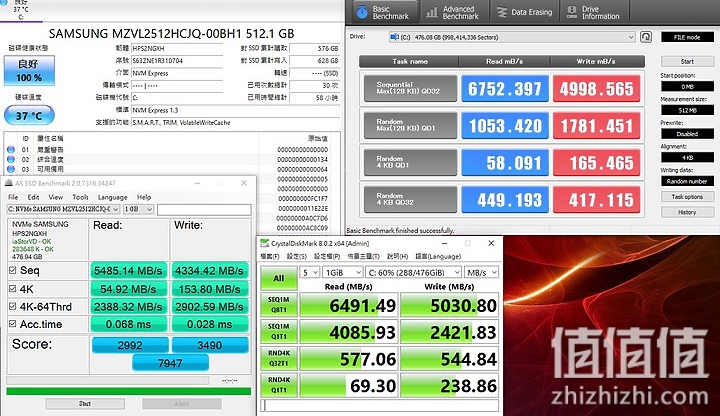Toggle the Seq test checkbox in AS SSD
The height and width of the screenshot is (416, 720).
point(13,270)
